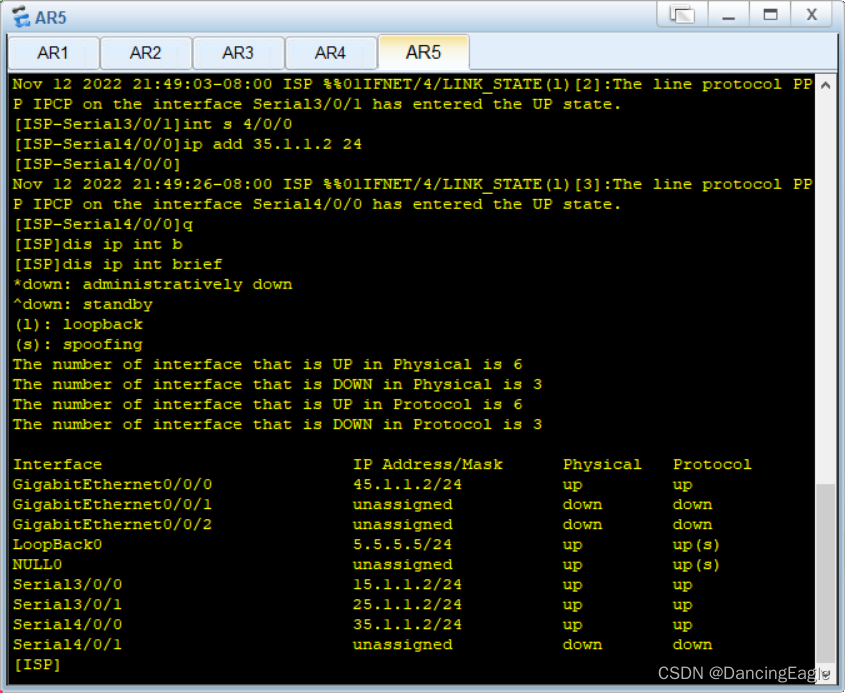Click the Serial3/0/0 interface name in table
This screenshot has height=693, width=845.
tap(67, 584)
